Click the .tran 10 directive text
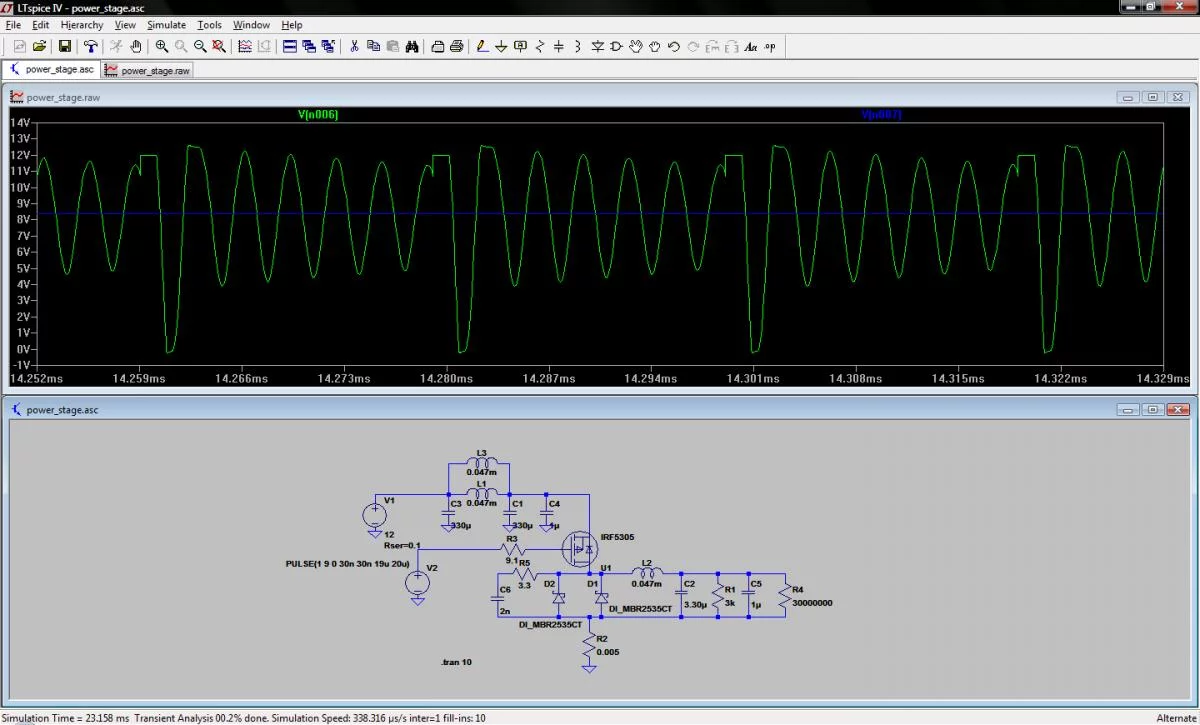 coord(456,663)
